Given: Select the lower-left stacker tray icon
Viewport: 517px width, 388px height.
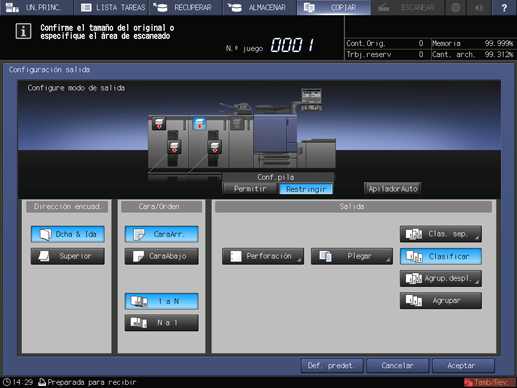Looking at the screenshot, I should [x=174, y=147].
